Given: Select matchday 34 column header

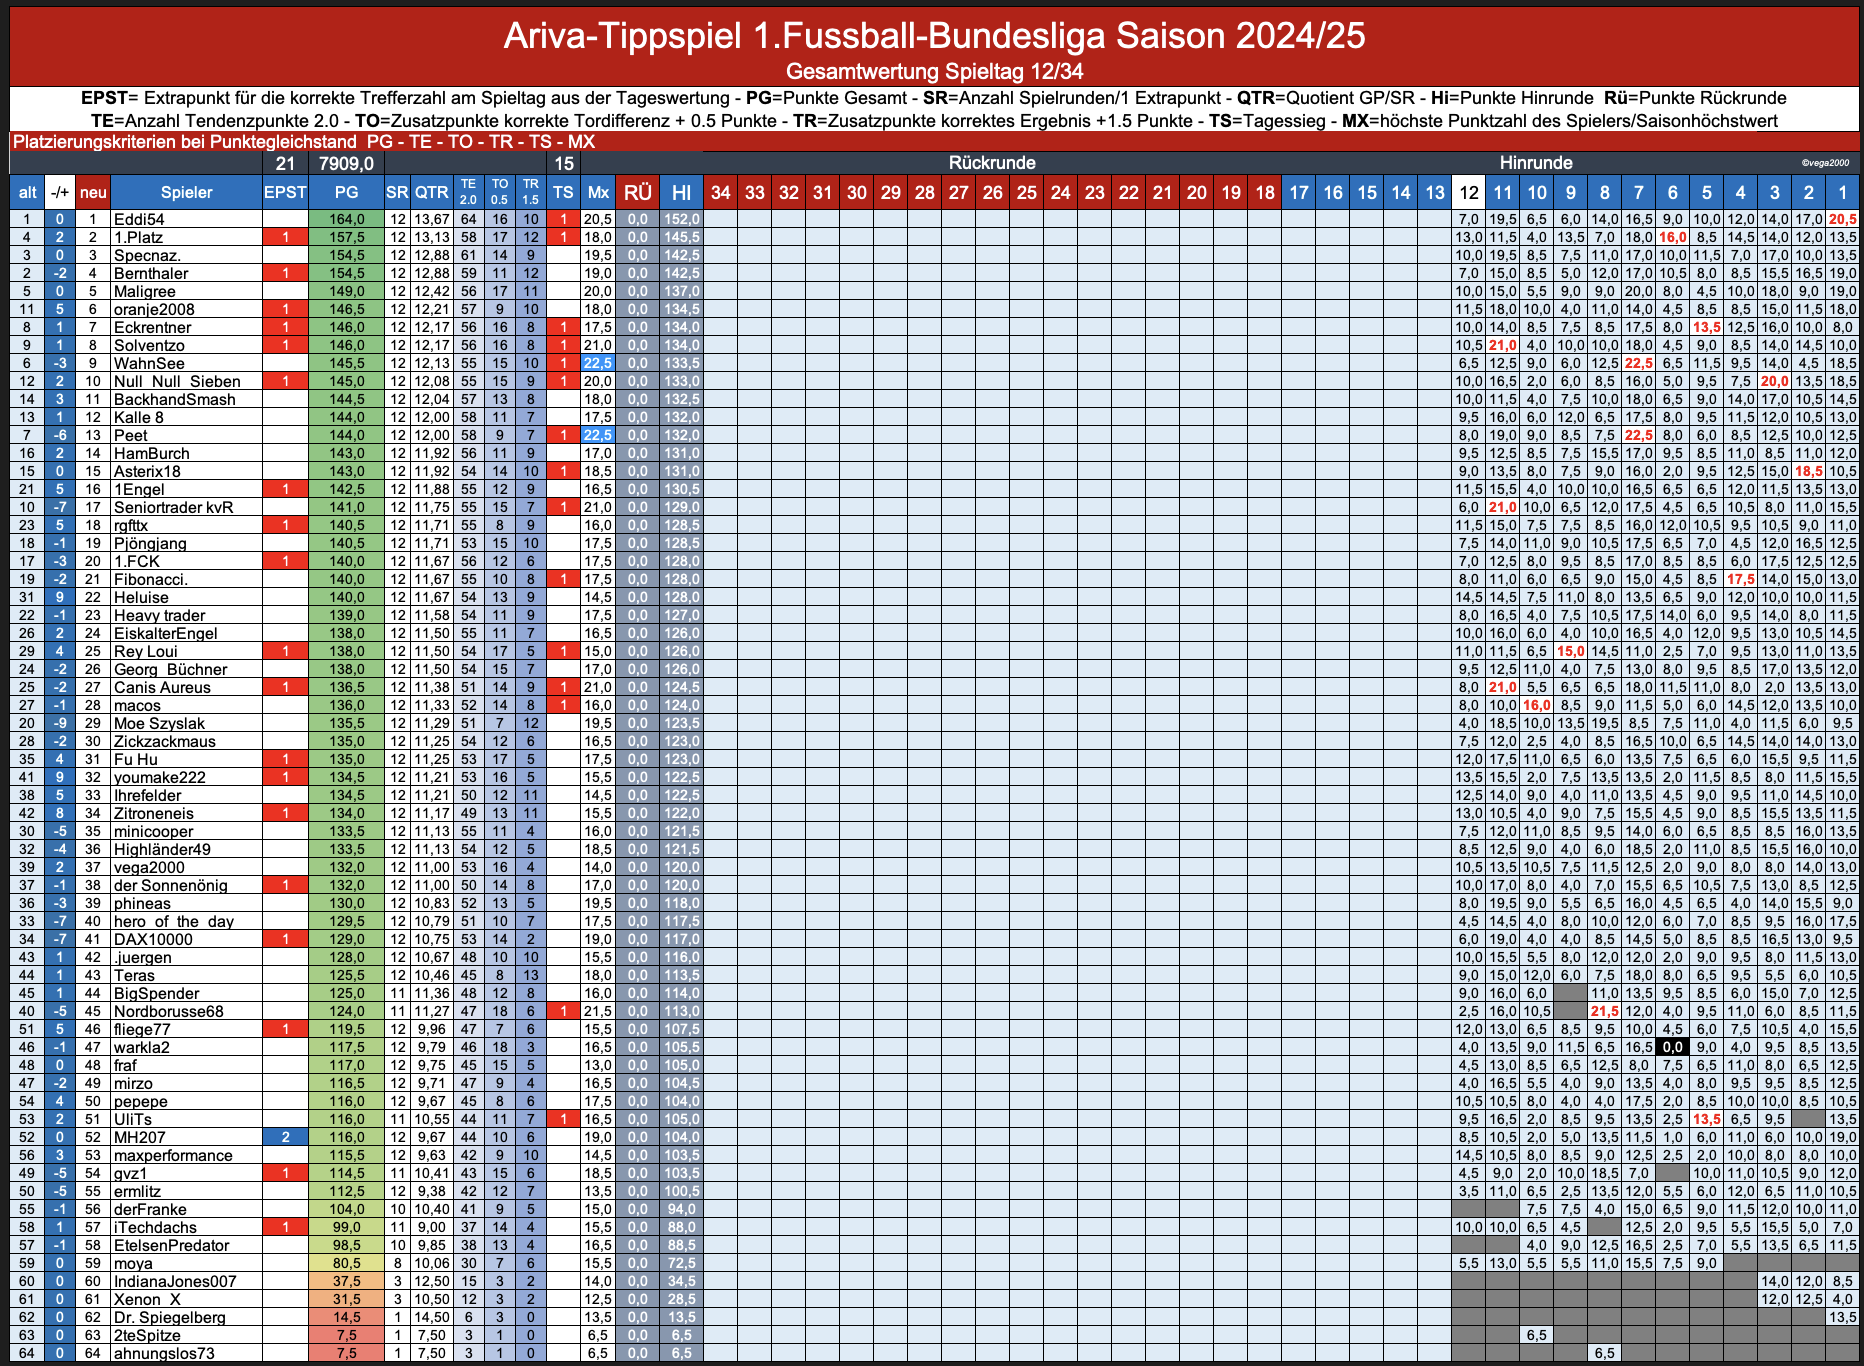Looking at the screenshot, I should click(721, 193).
